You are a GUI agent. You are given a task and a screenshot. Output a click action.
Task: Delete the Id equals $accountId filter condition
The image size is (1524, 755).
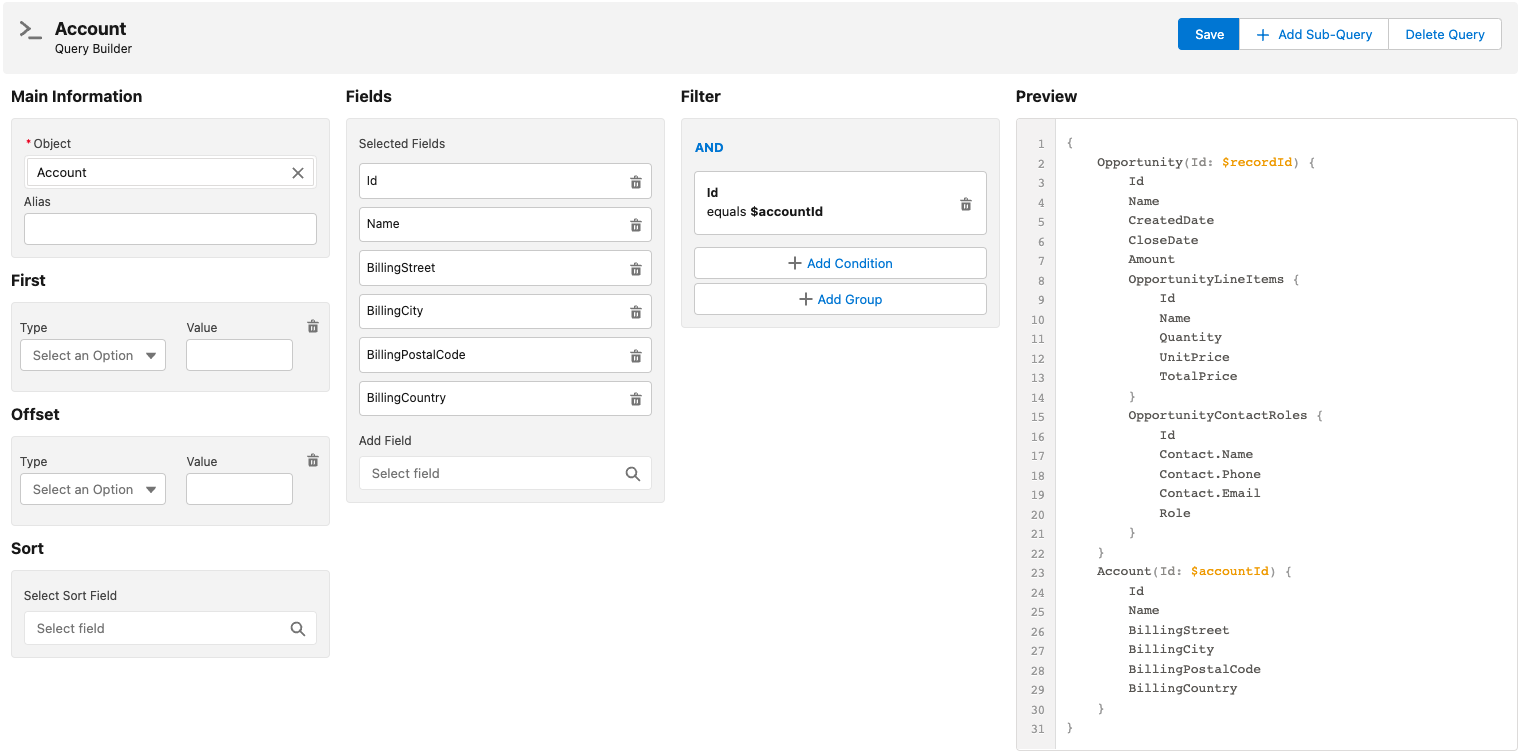pos(966,203)
